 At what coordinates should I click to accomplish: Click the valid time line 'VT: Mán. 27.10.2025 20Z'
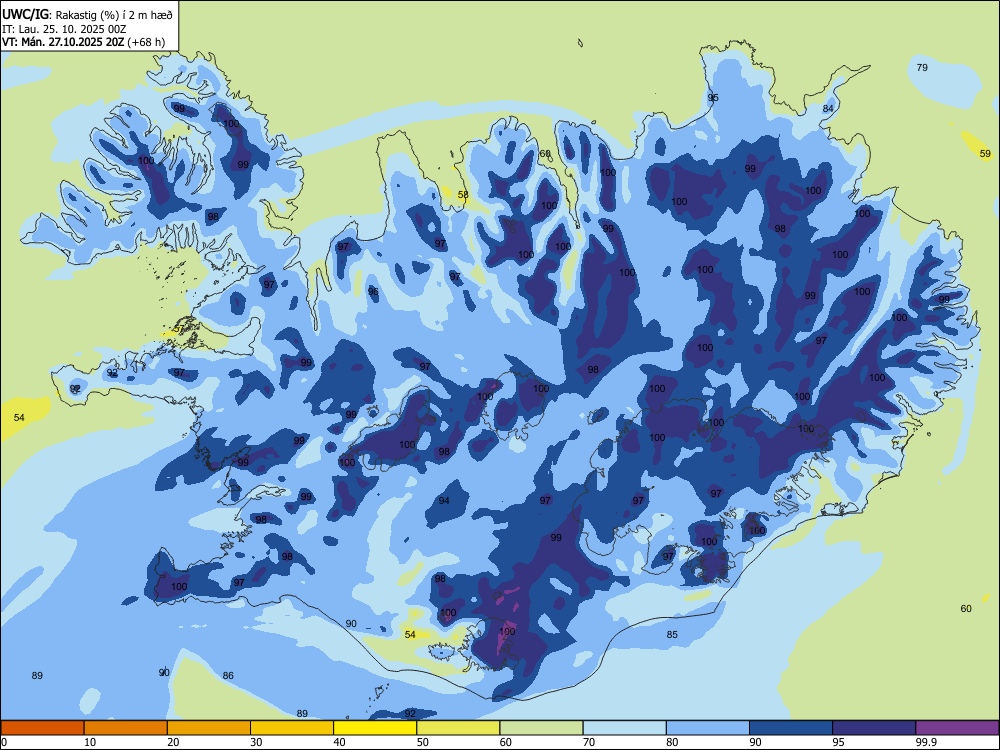pyautogui.click(x=63, y=42)
